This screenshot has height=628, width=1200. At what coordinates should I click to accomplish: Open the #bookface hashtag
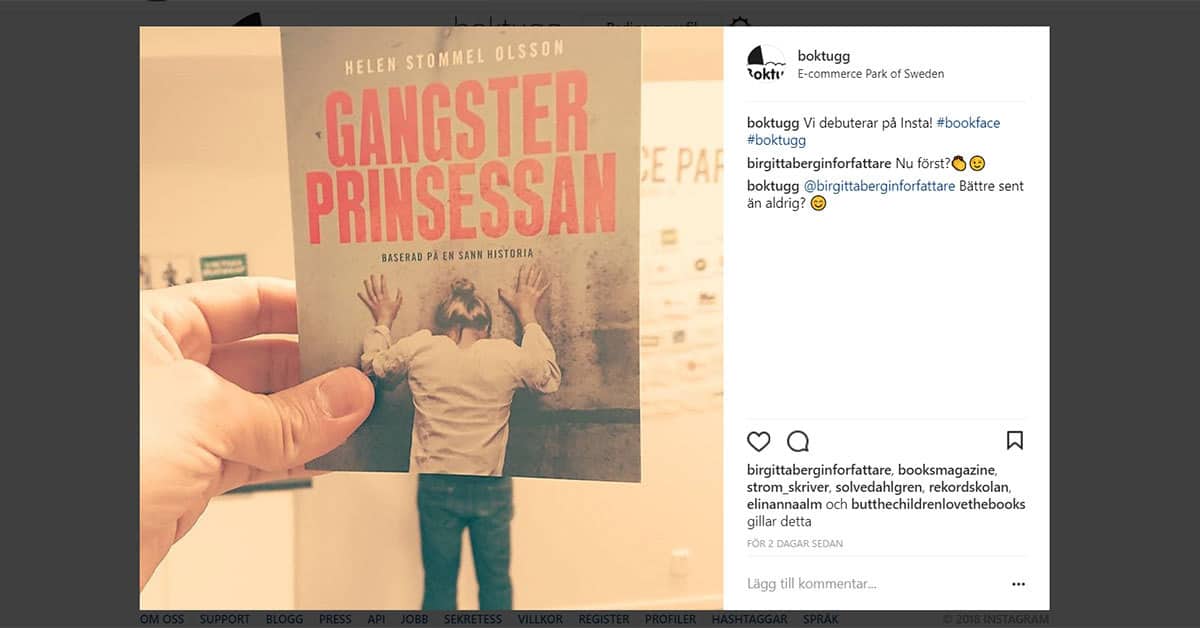click(968, 123)
